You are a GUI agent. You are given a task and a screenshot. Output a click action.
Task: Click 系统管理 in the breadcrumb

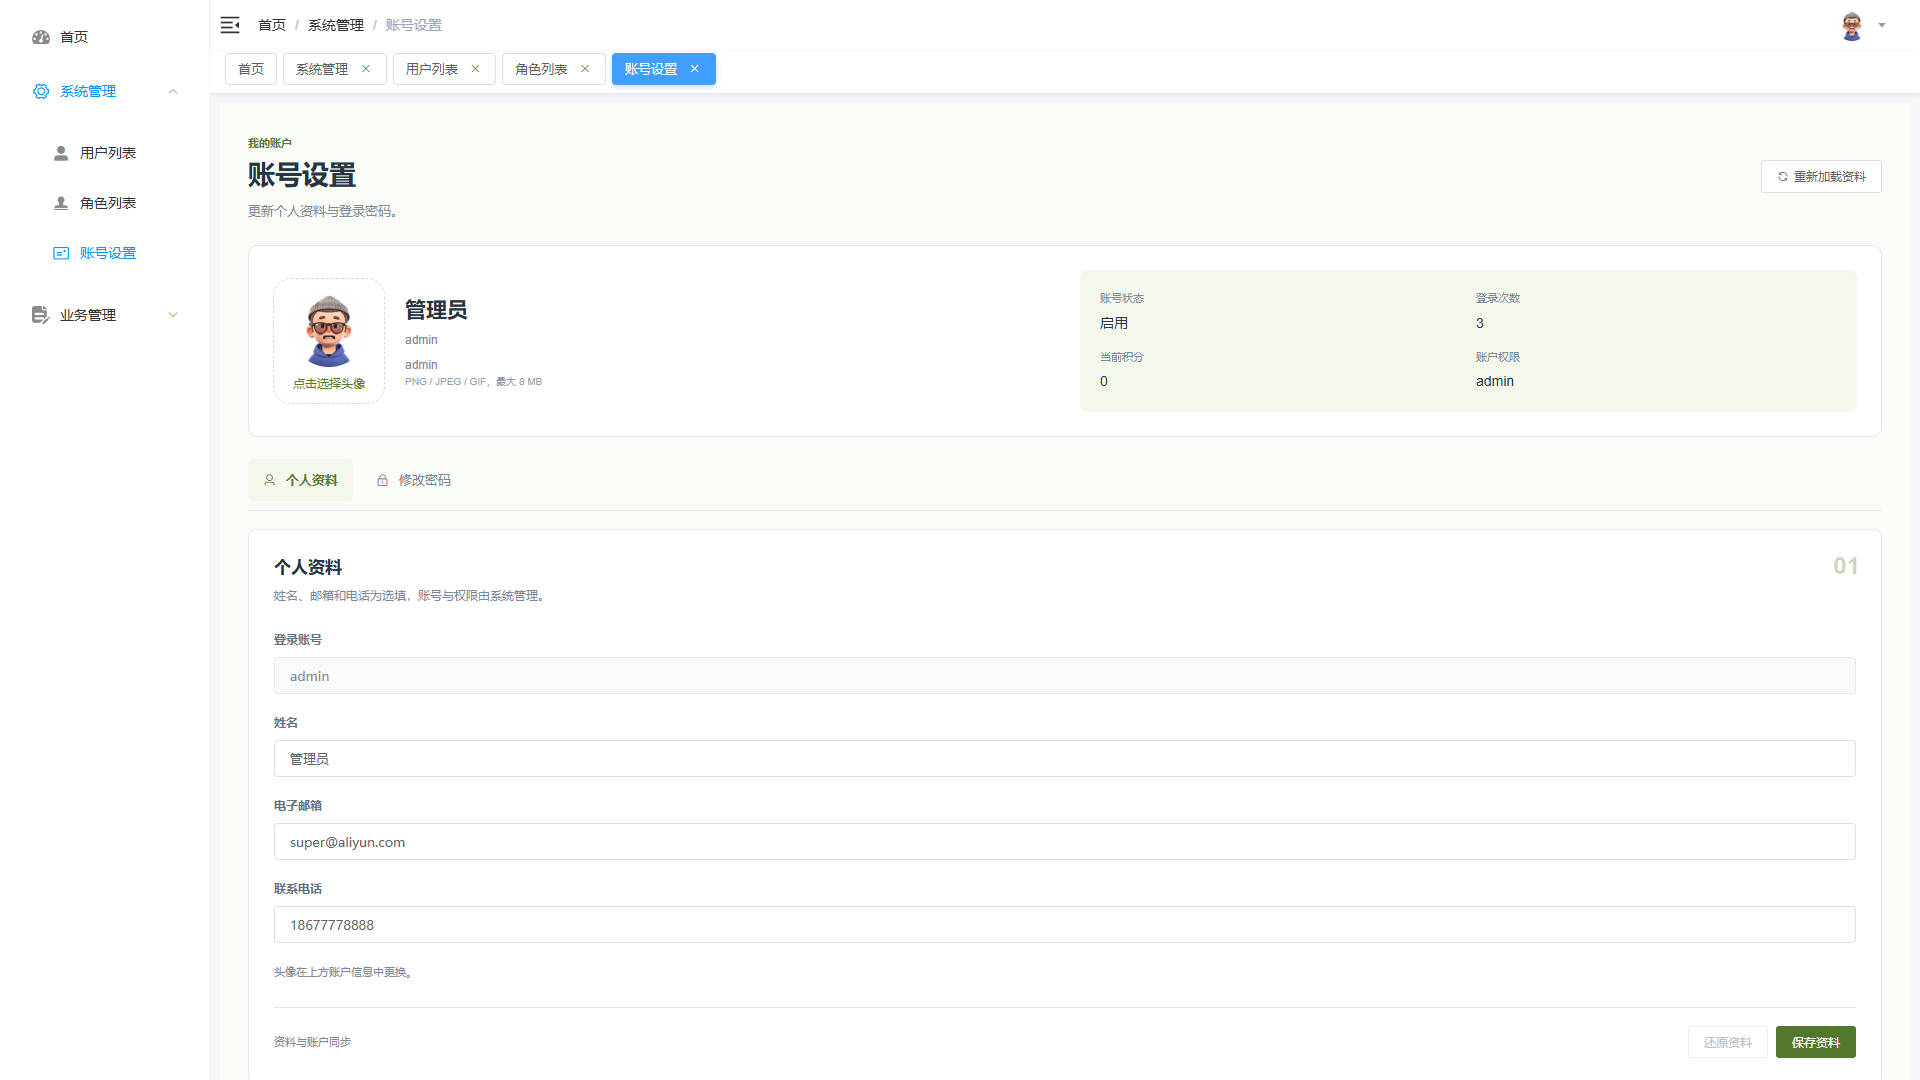(336, 25)
